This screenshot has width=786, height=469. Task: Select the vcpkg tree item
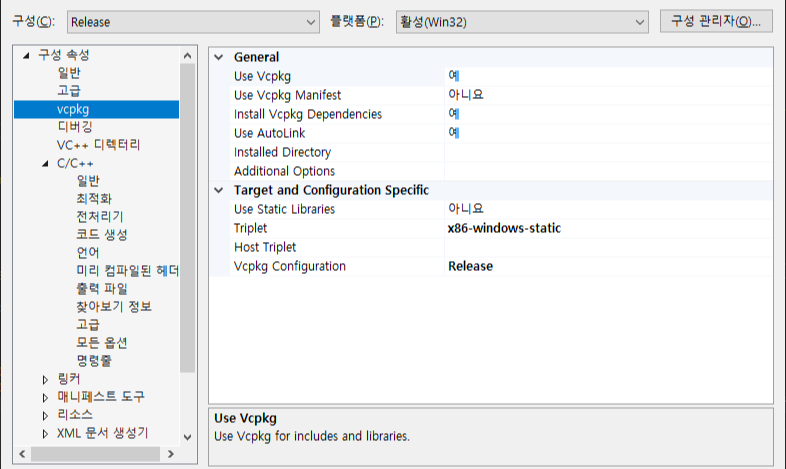pyautogui.click(x=96, y=109)
